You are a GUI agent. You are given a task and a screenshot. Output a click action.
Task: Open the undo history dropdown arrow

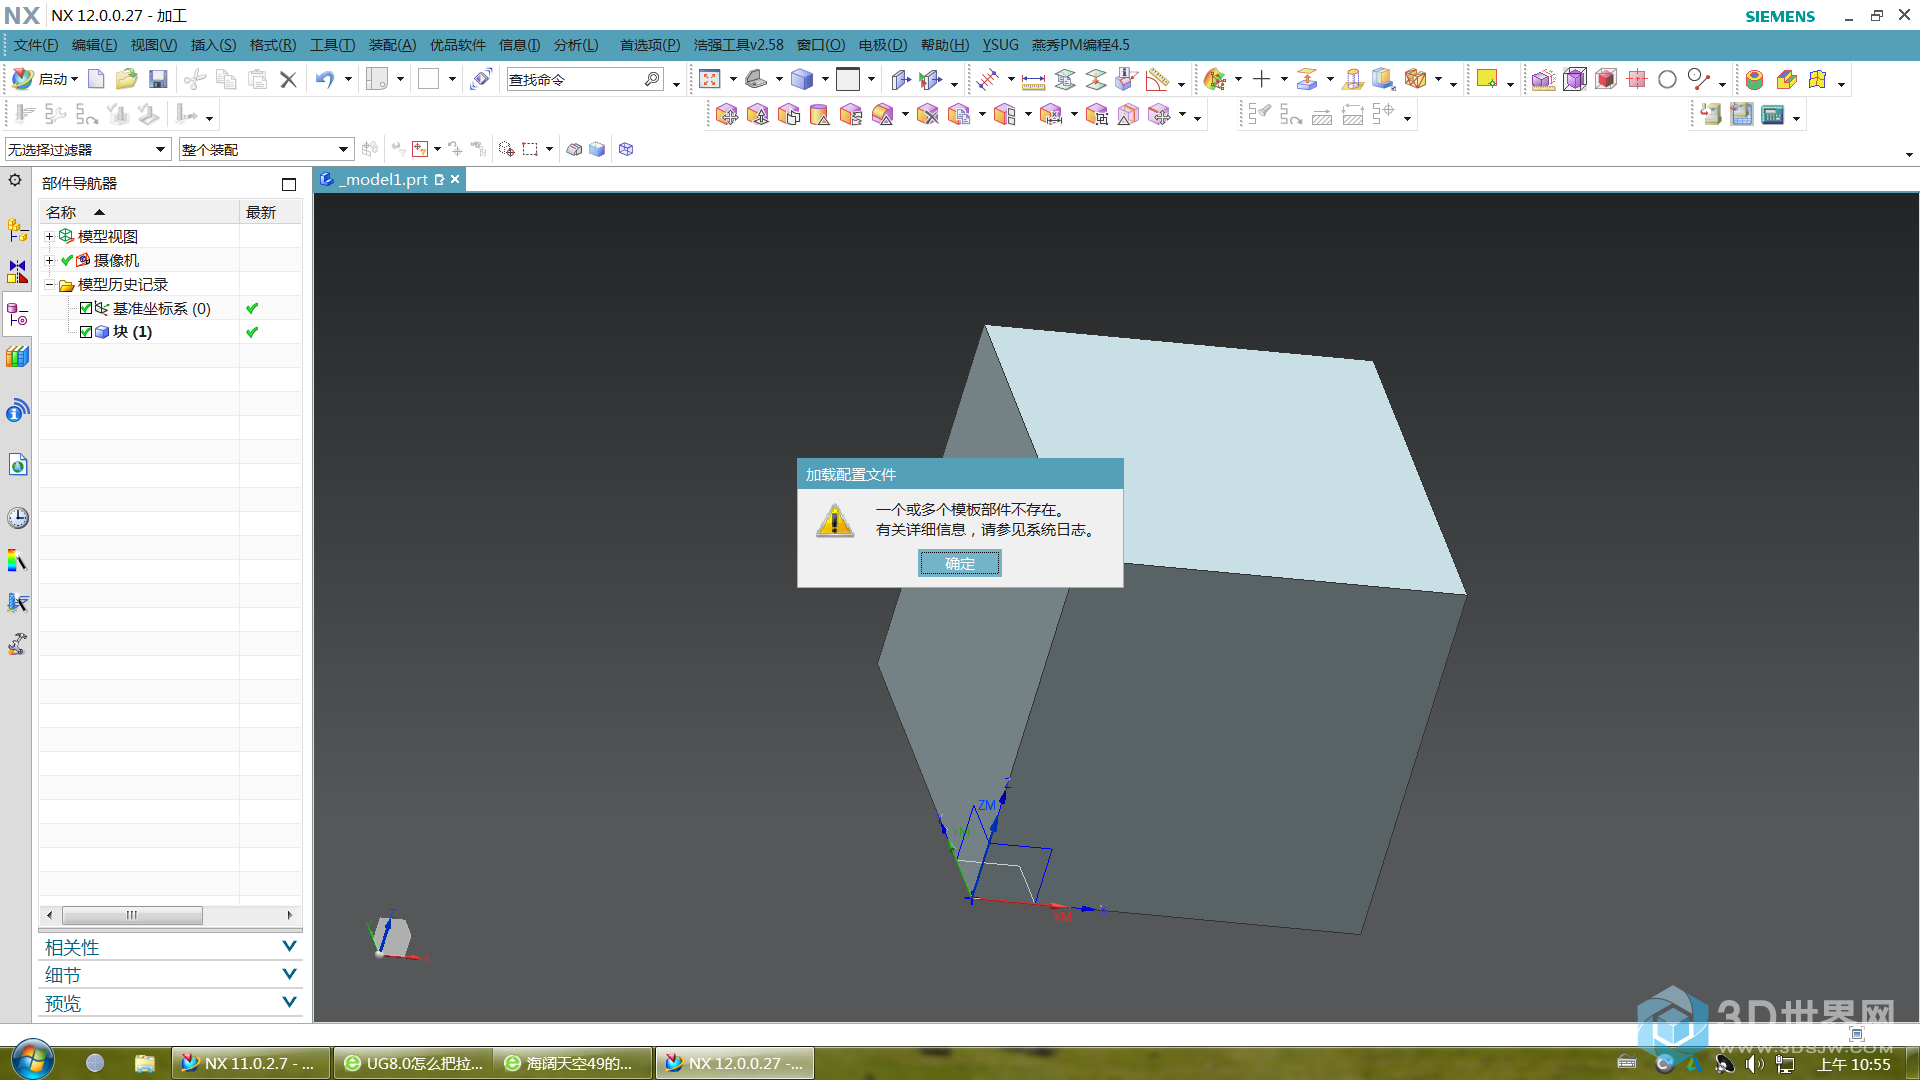[x=348, y=79]
